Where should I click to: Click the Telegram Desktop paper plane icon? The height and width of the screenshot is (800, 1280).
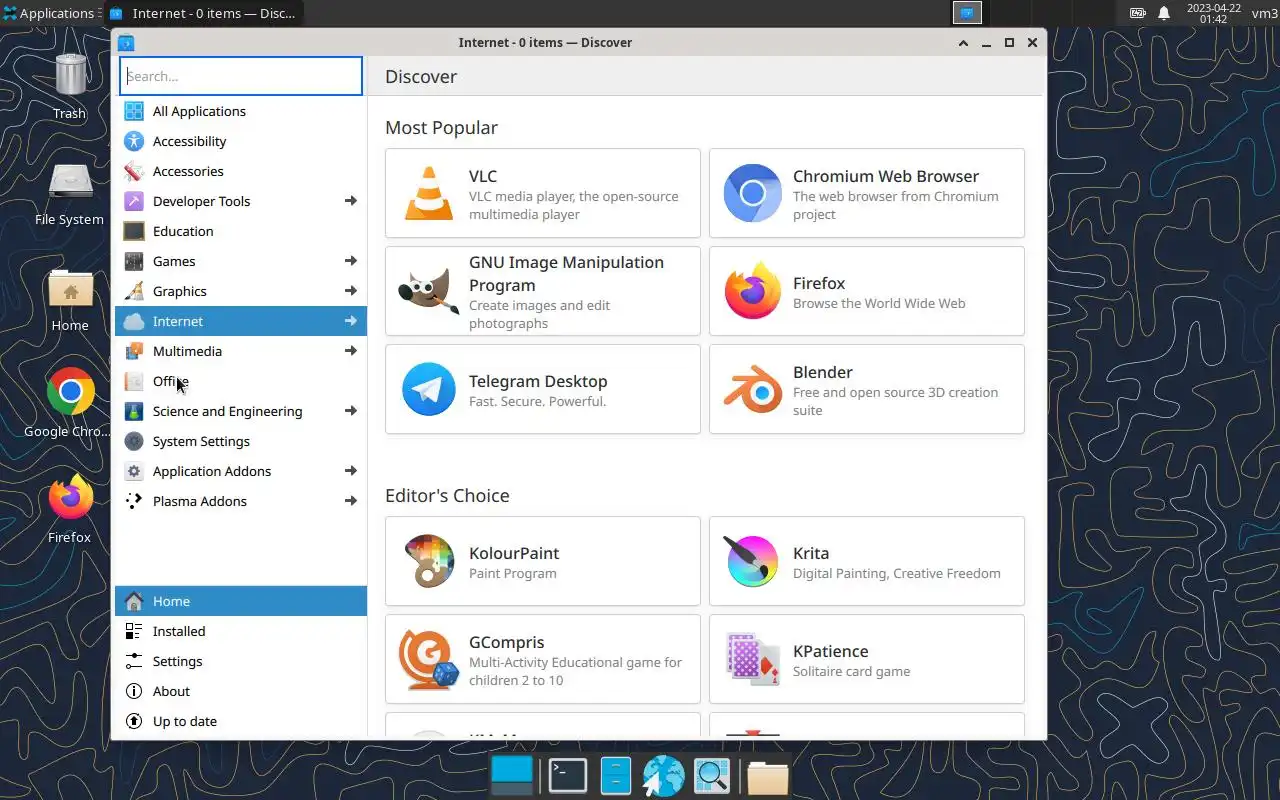tap(428, 389)
